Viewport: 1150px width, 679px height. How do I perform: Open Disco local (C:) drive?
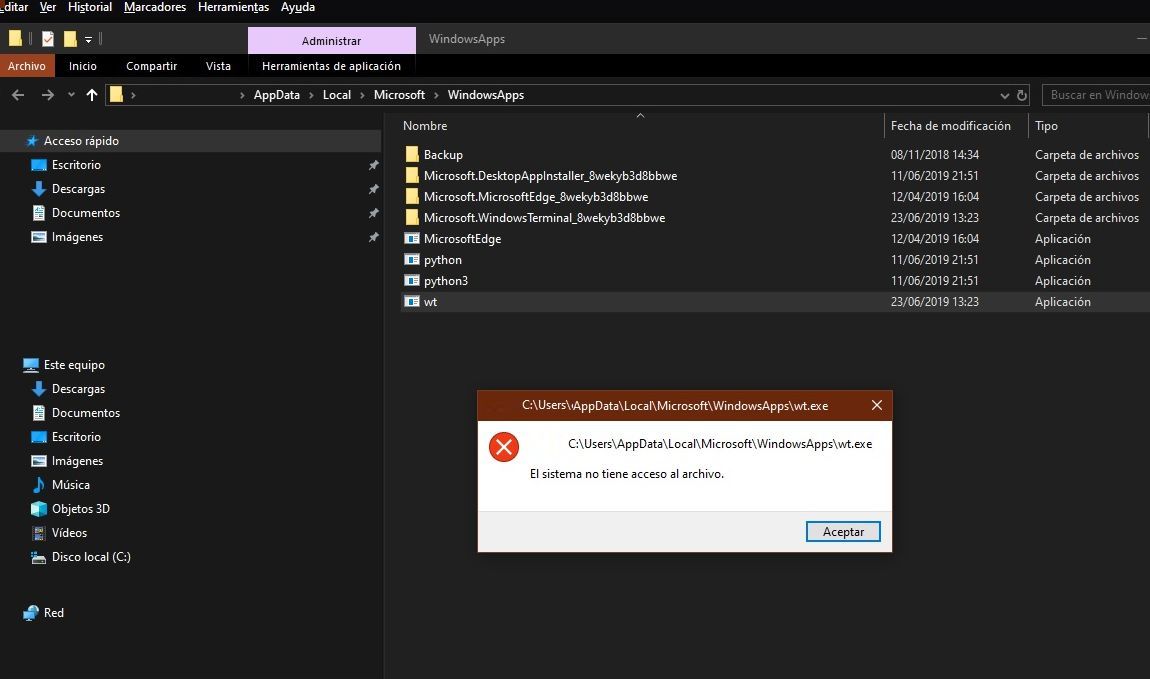(91, 557)
